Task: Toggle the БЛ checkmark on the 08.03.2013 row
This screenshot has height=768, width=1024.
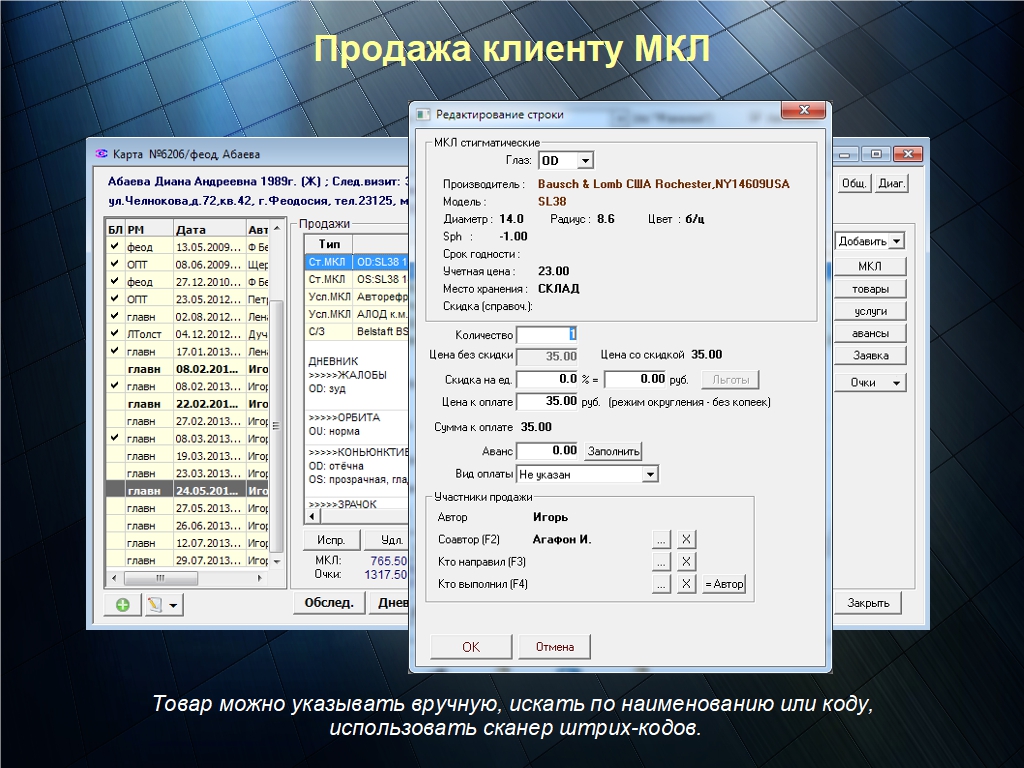Action: (x=114, y=438)
